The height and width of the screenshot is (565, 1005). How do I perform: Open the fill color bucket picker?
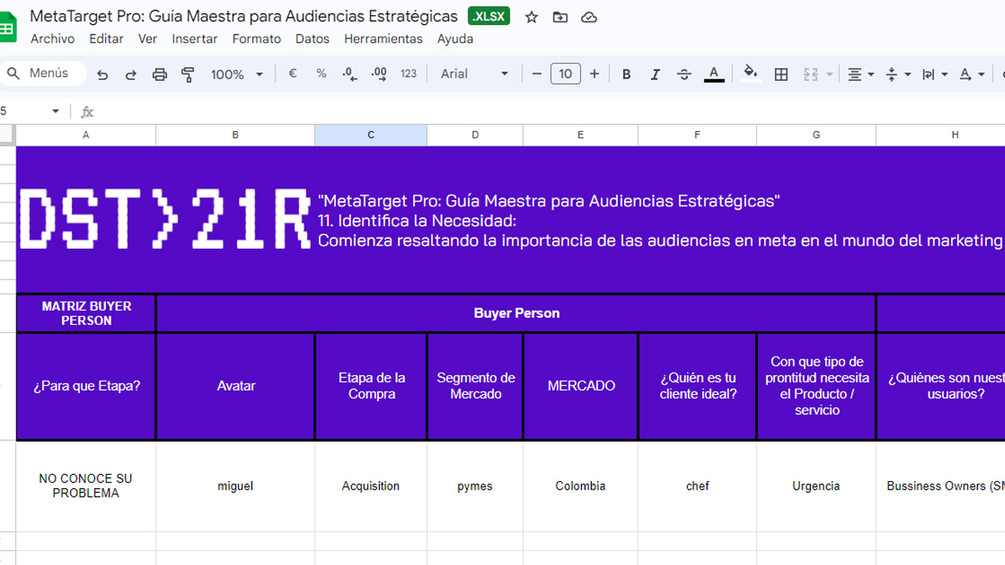tap(751, 74)
